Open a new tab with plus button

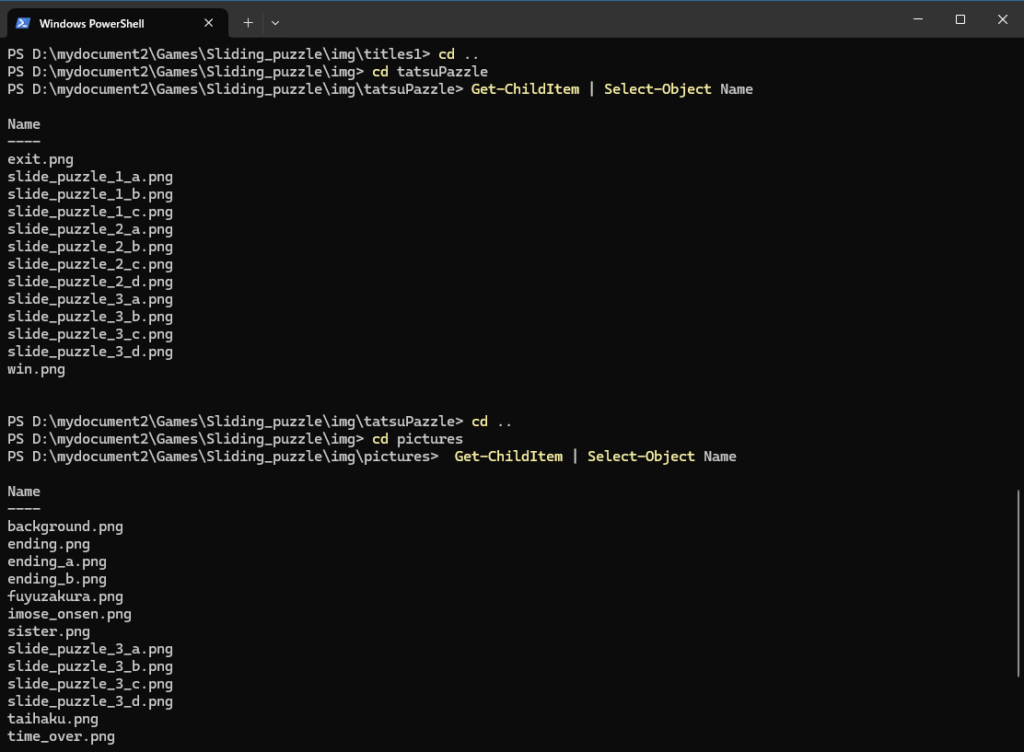(x=248, y=22)
